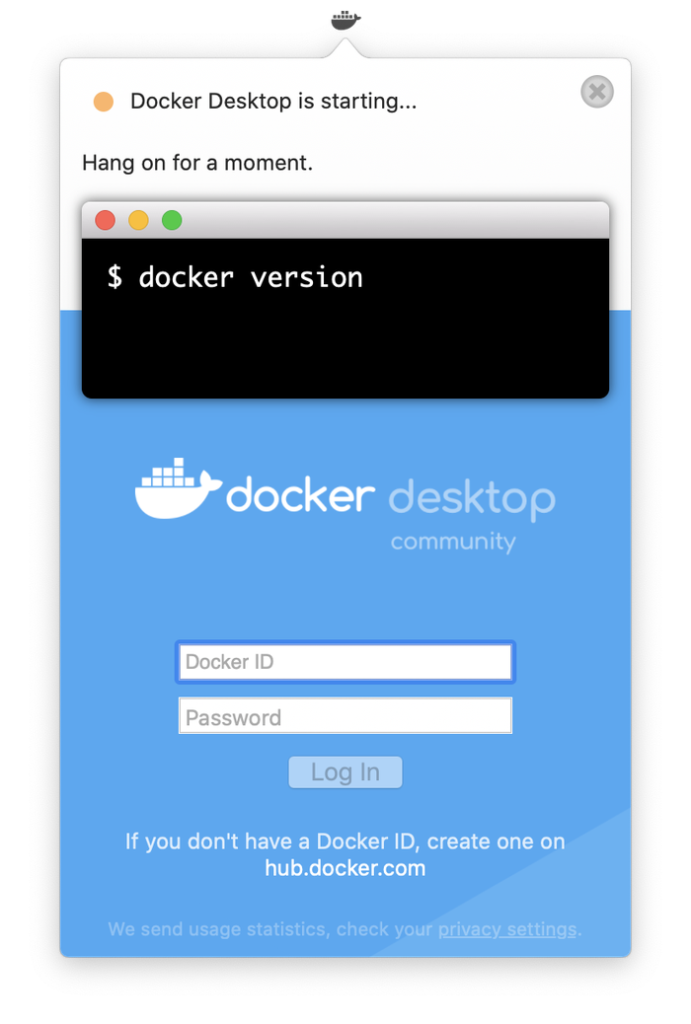Focus the Password input field
Image resolution: width=691 pixels, height=1024 pixels.
coord(346,716)
